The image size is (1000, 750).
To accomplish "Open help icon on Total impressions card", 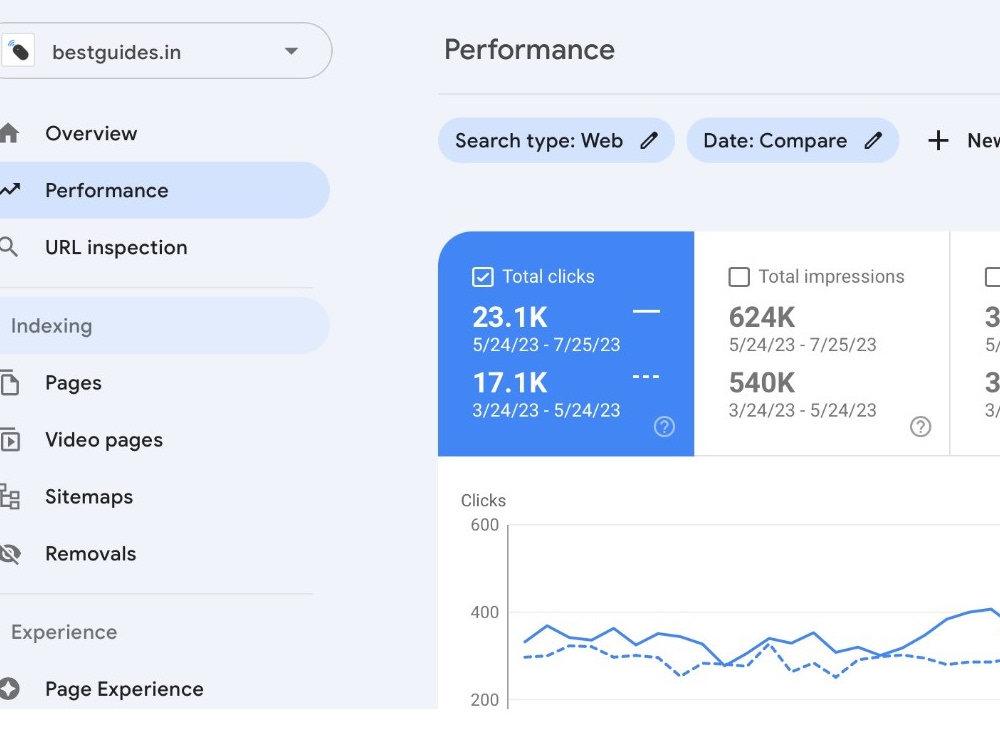I will point(920,426).
